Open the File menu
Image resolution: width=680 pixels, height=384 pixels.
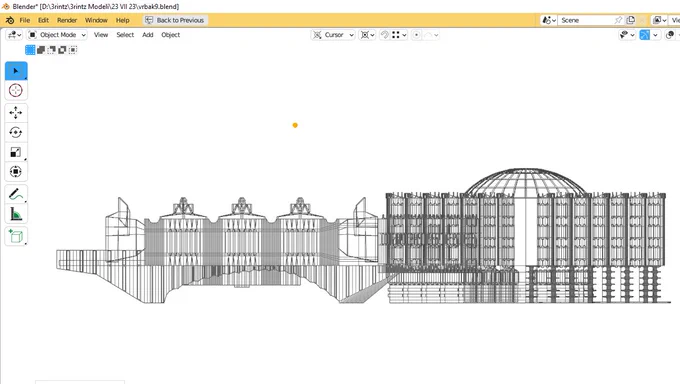point(25,20)
